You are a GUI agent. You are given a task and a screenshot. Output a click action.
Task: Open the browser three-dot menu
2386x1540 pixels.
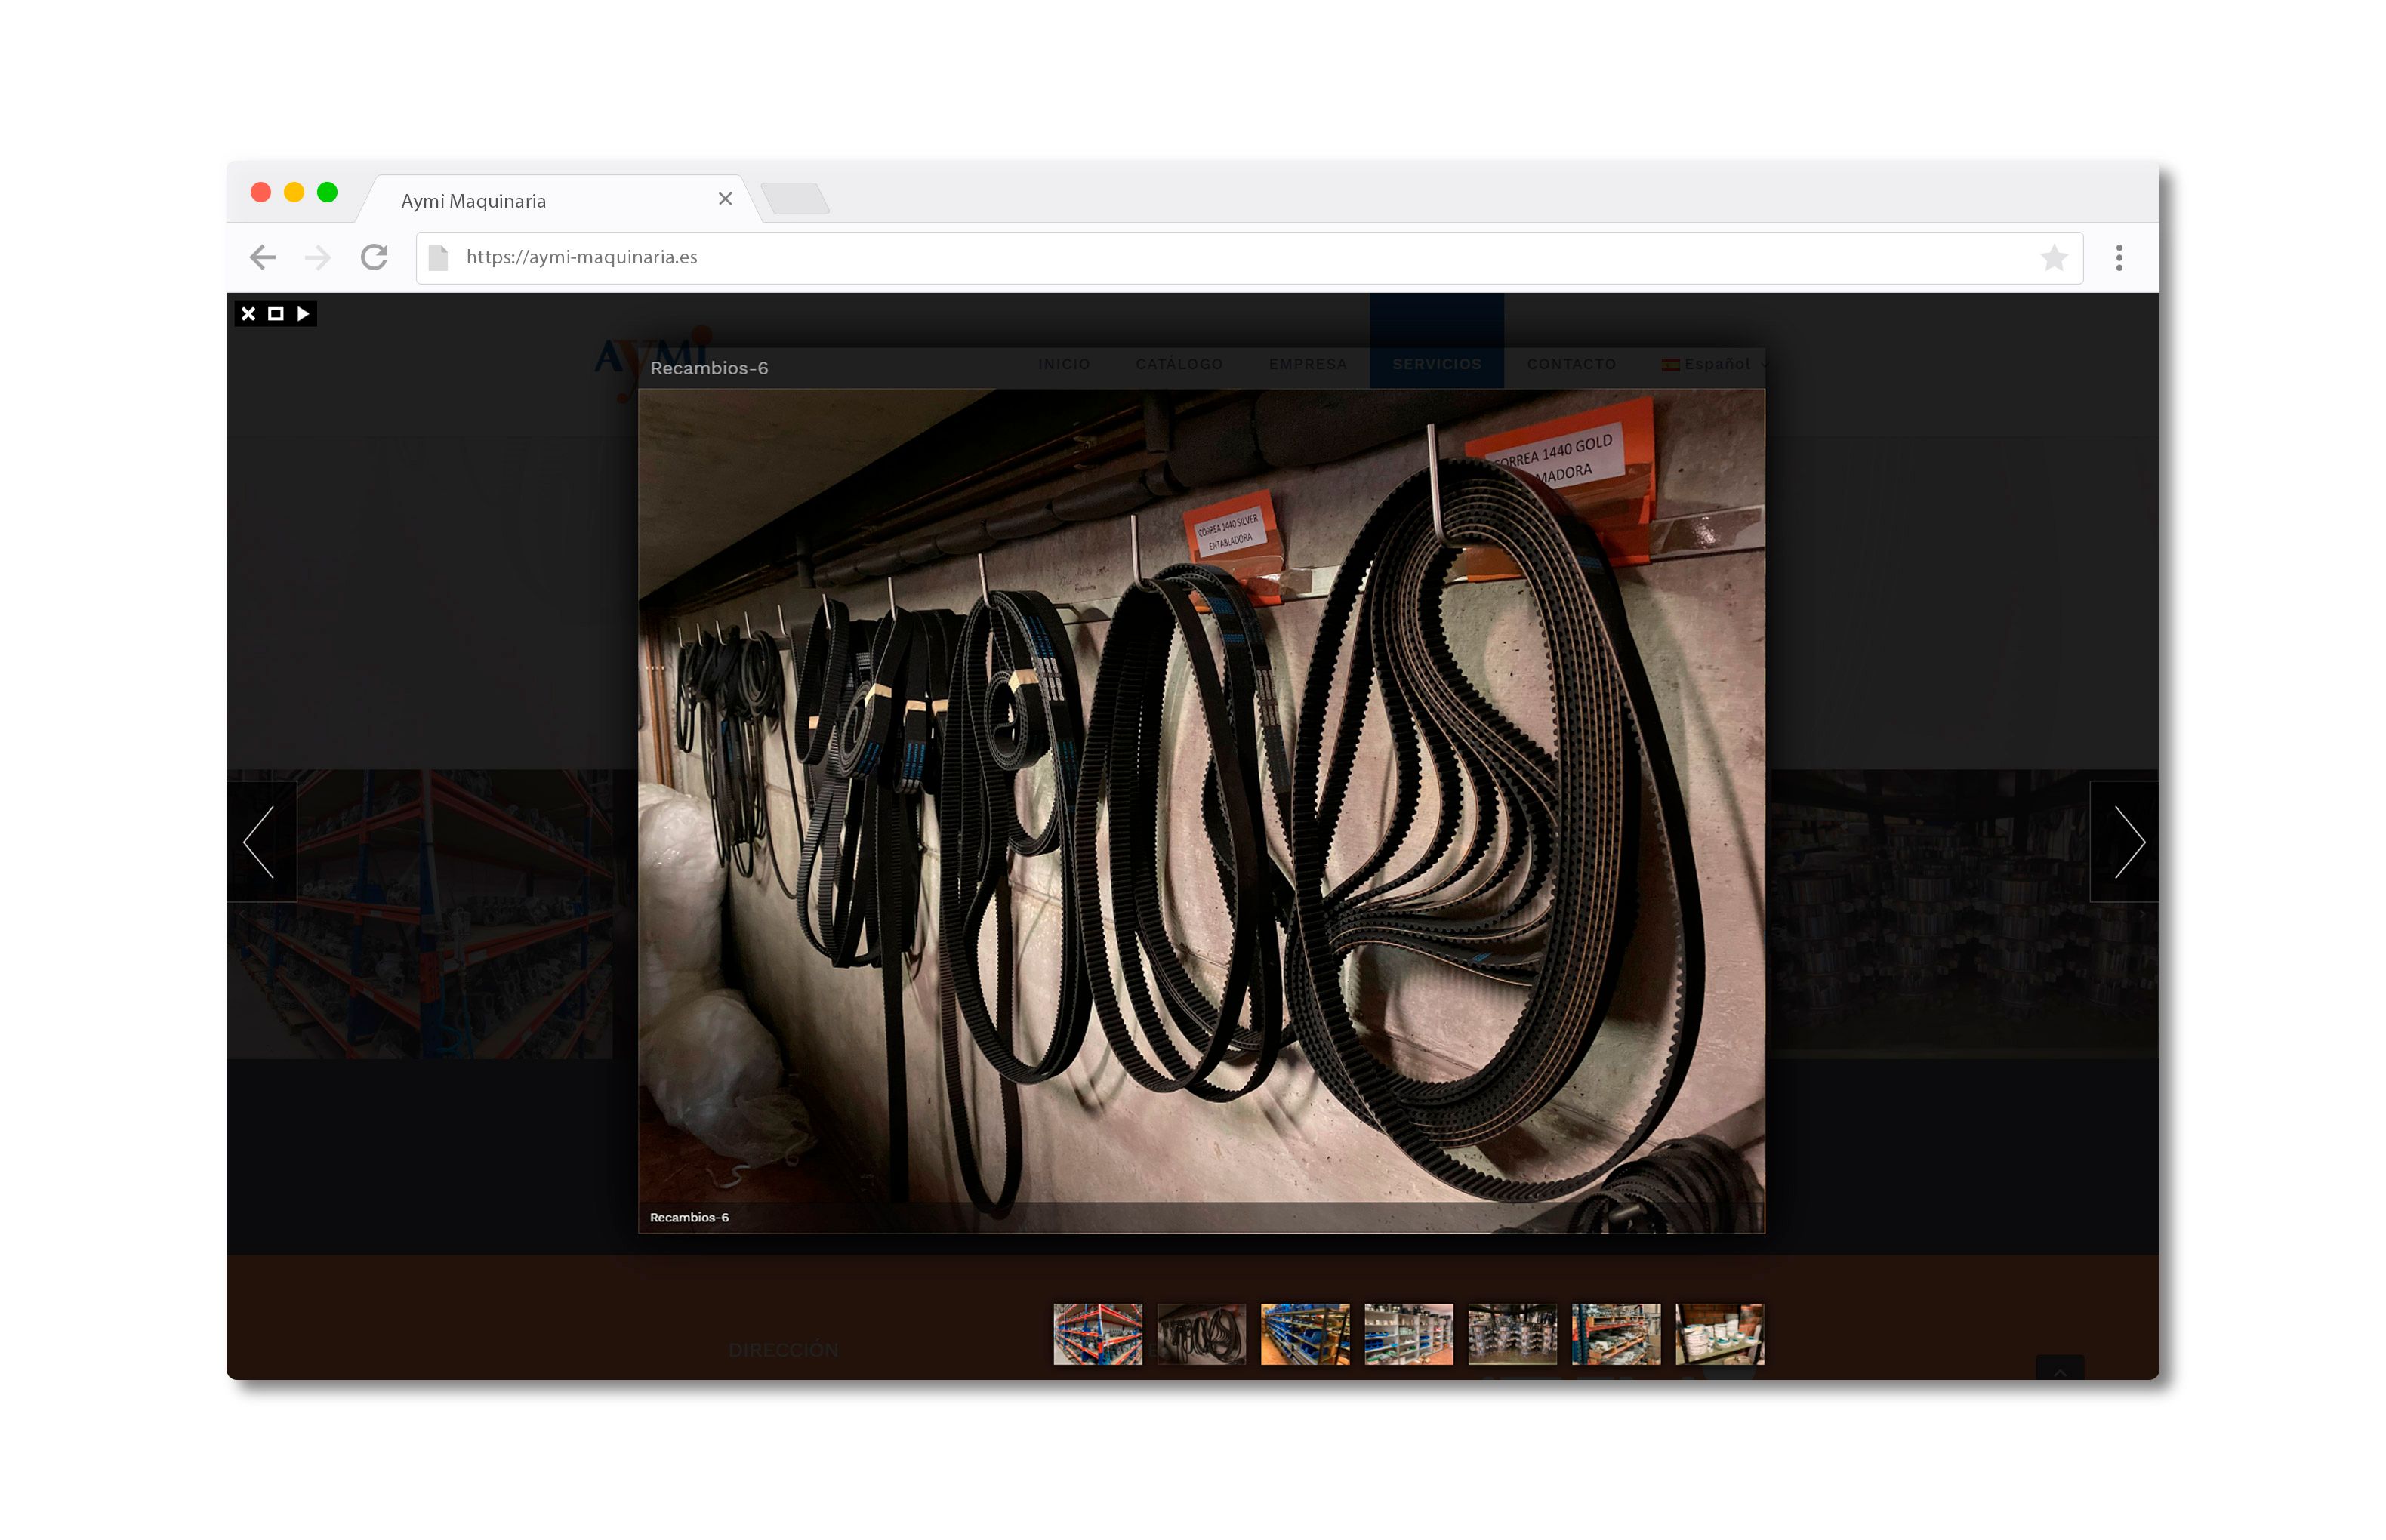click(2119, 258)
